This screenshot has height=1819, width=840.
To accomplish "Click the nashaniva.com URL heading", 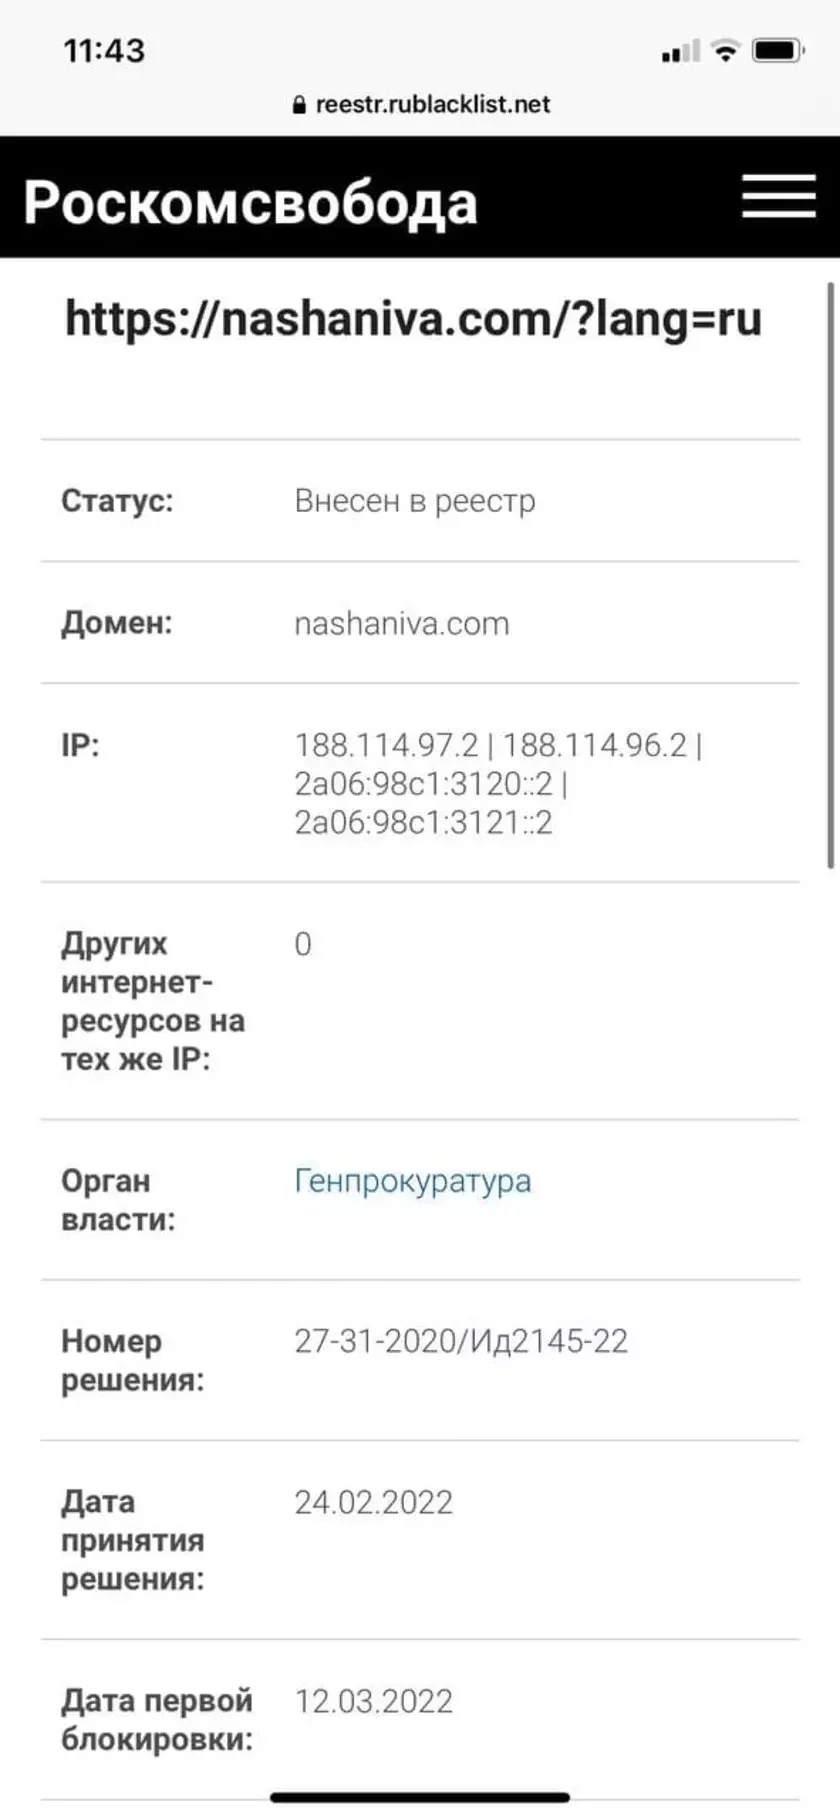I will point(413,318).
